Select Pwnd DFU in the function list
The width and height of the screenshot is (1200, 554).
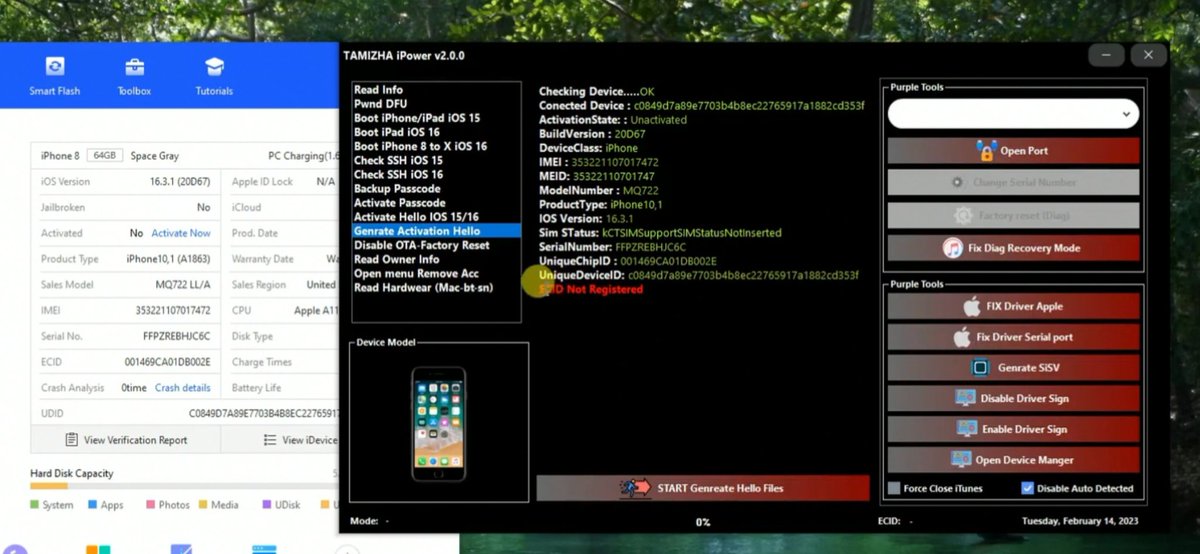pyautogui.click(x=436, y=104)
